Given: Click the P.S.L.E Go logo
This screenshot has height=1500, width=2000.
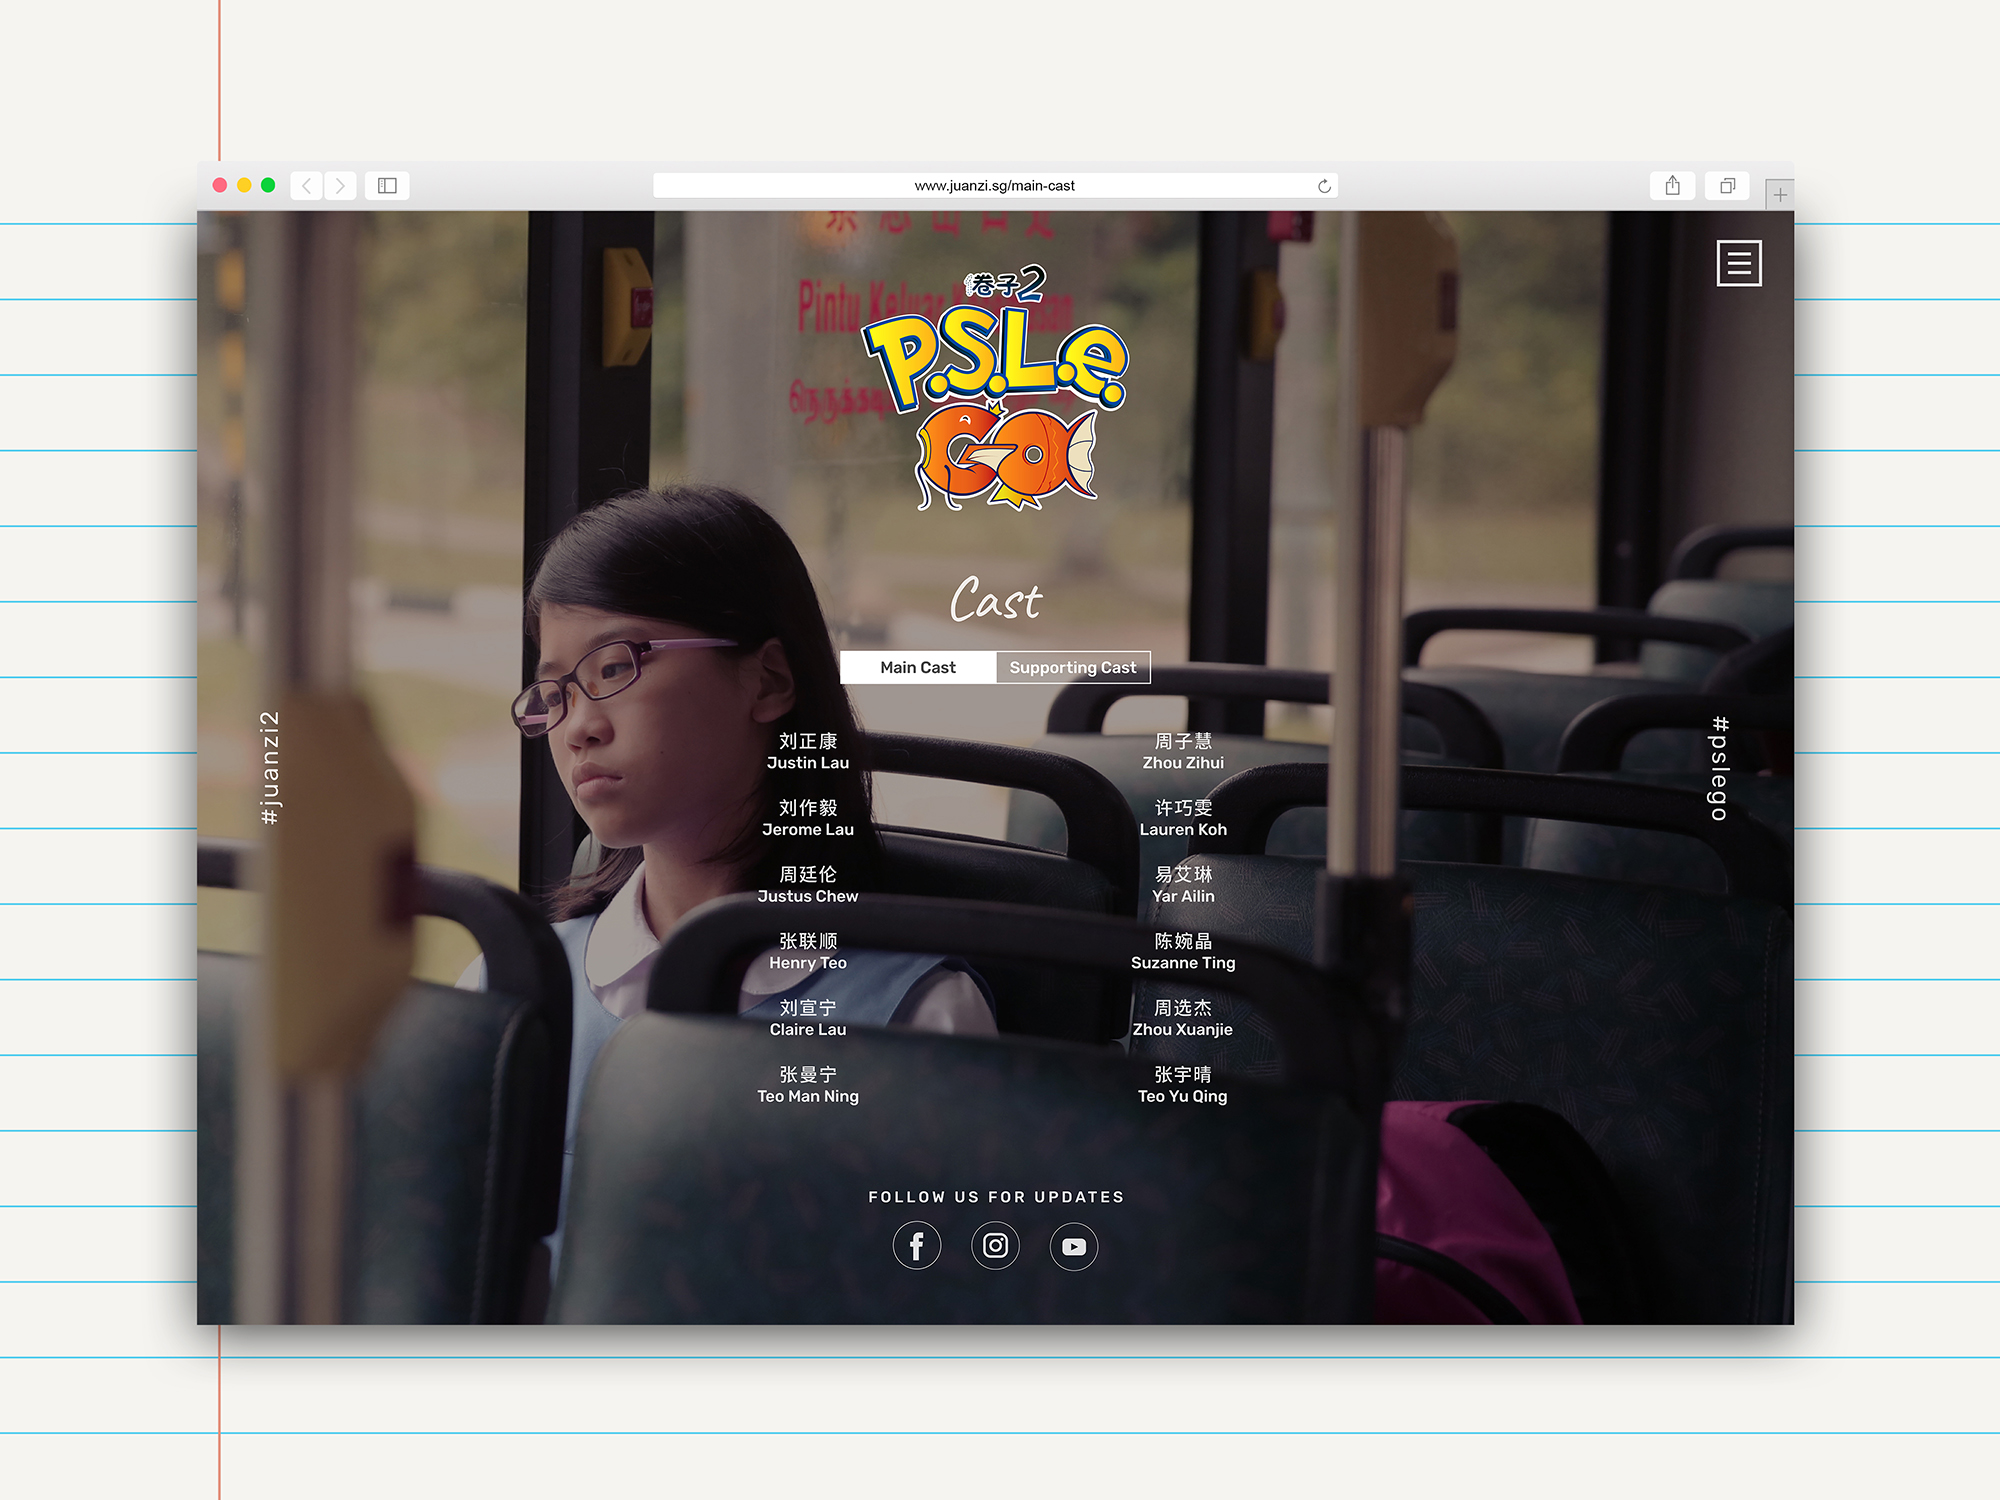Looking at the screenshot, I should (996, 388).
